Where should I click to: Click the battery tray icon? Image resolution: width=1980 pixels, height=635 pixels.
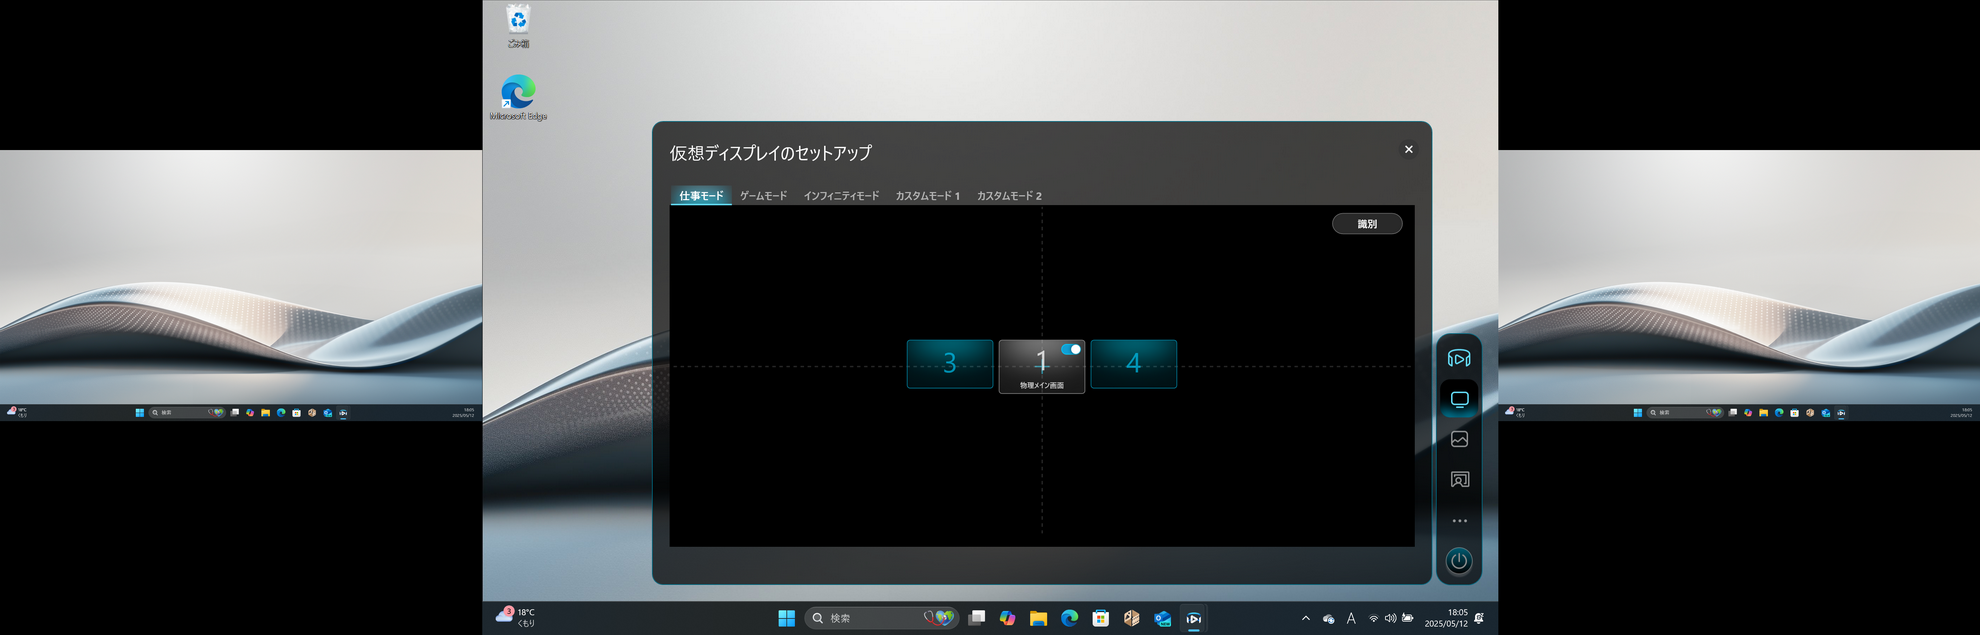point(1408,618)
